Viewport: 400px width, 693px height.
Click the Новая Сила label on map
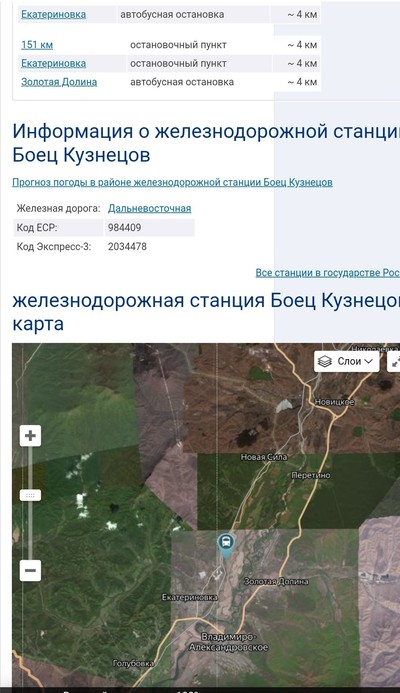(264, 457)
